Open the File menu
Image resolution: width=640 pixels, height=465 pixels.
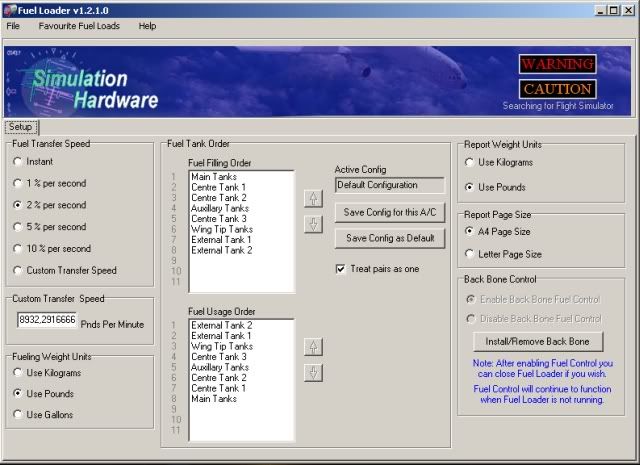[13, 26]
